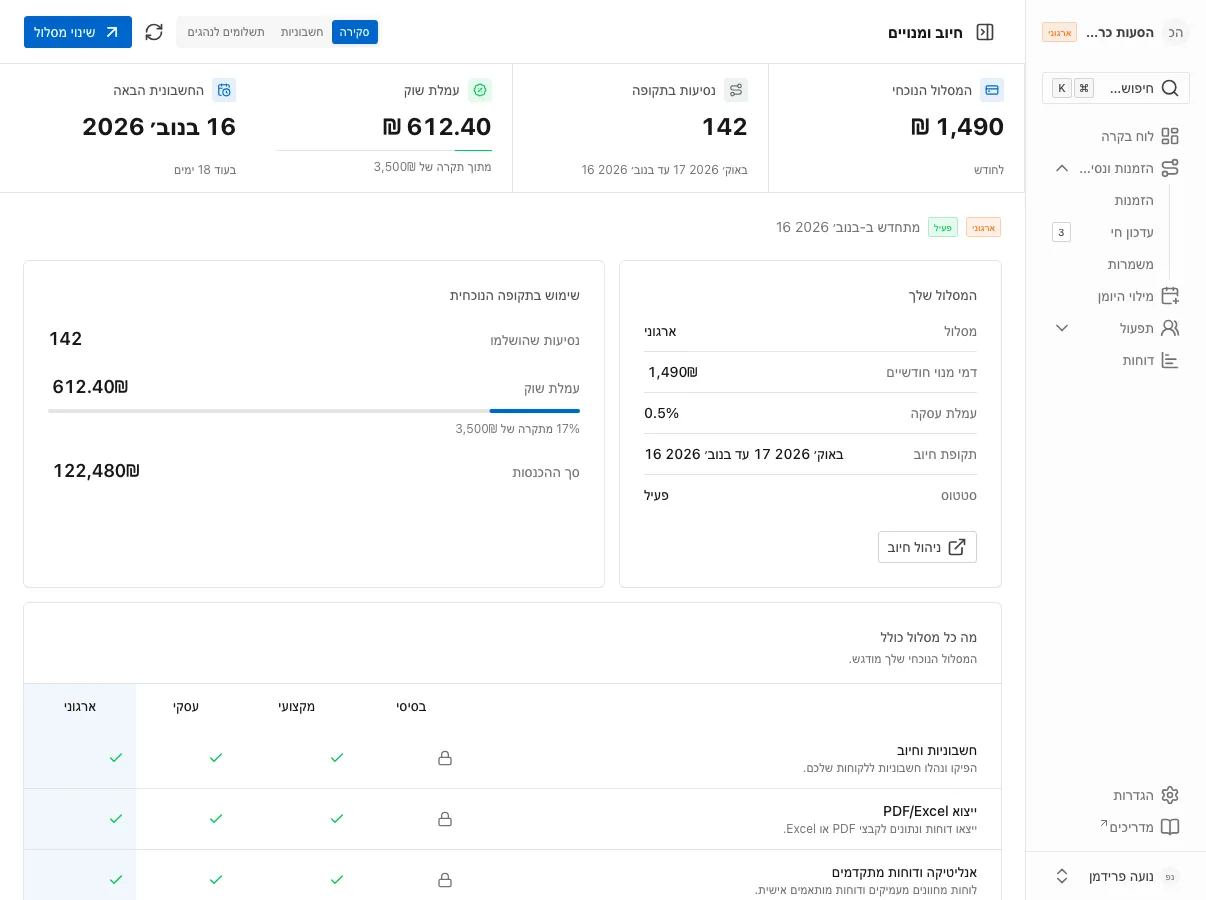Collapse the הזמנות ונסיעות sidebar section

(1062, 168)
